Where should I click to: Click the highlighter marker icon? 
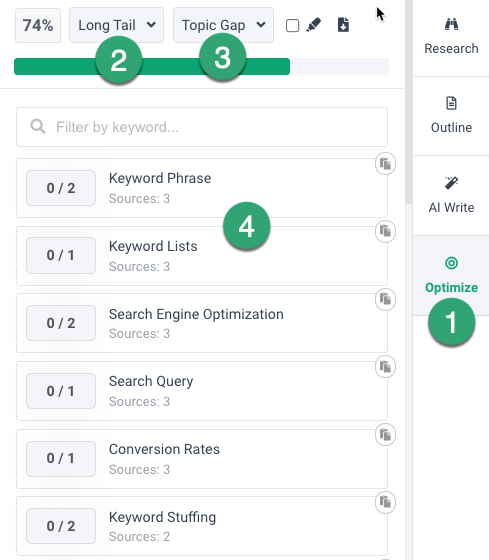pyautogui.click(x=314, y=25)
